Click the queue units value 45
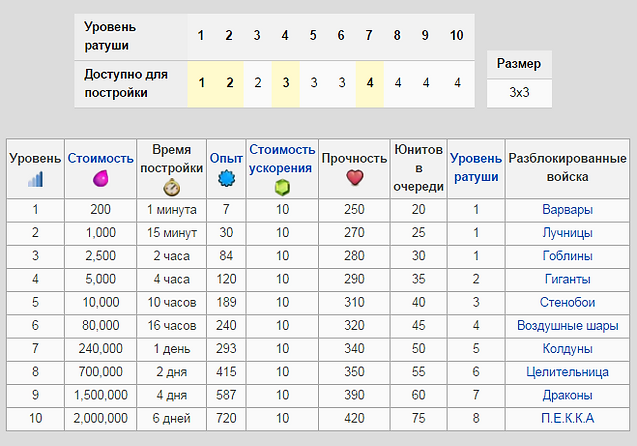Image resolution: width=637 pixels, height=446 pixels. (x=418, y=325)
